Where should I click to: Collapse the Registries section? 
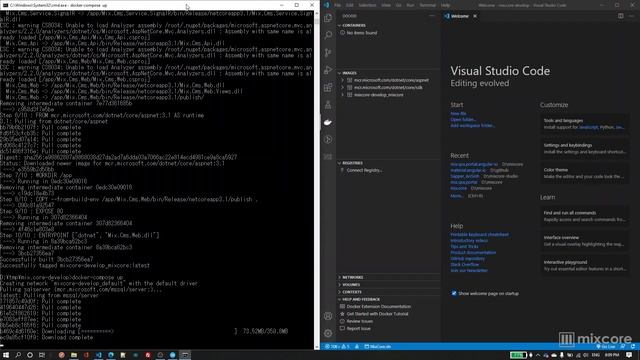coord(389,163)
